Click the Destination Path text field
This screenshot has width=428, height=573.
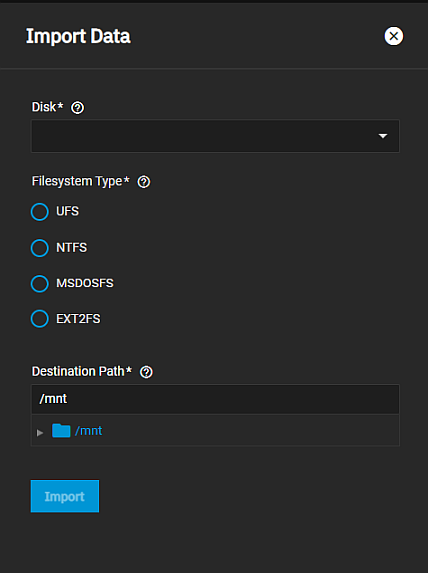click(x=215, y=399)
